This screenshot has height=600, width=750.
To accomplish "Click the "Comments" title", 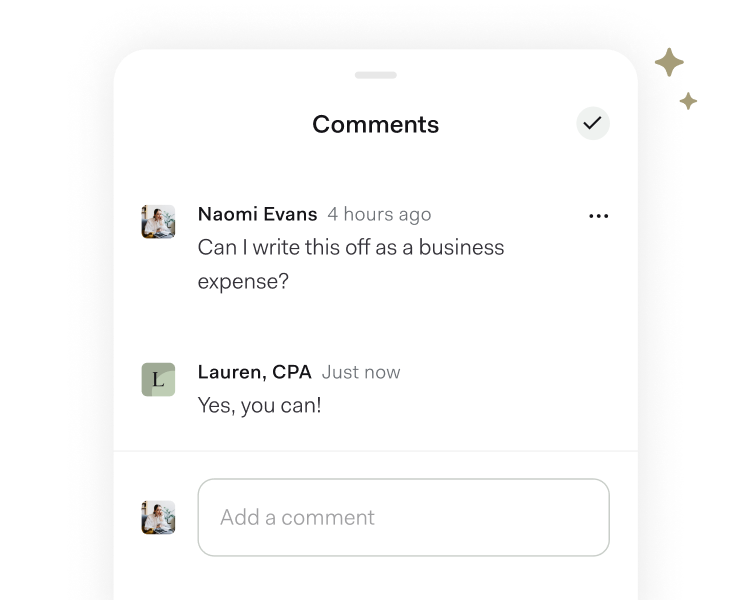I will (375, 124).
